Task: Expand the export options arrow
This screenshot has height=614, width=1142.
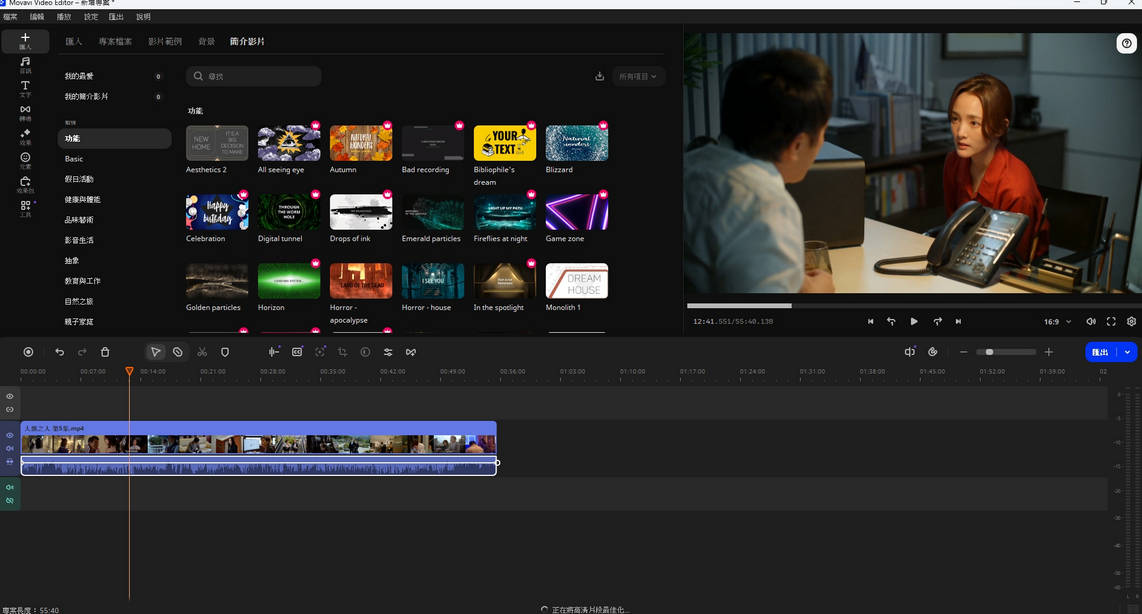Action: coord(1127,352)
